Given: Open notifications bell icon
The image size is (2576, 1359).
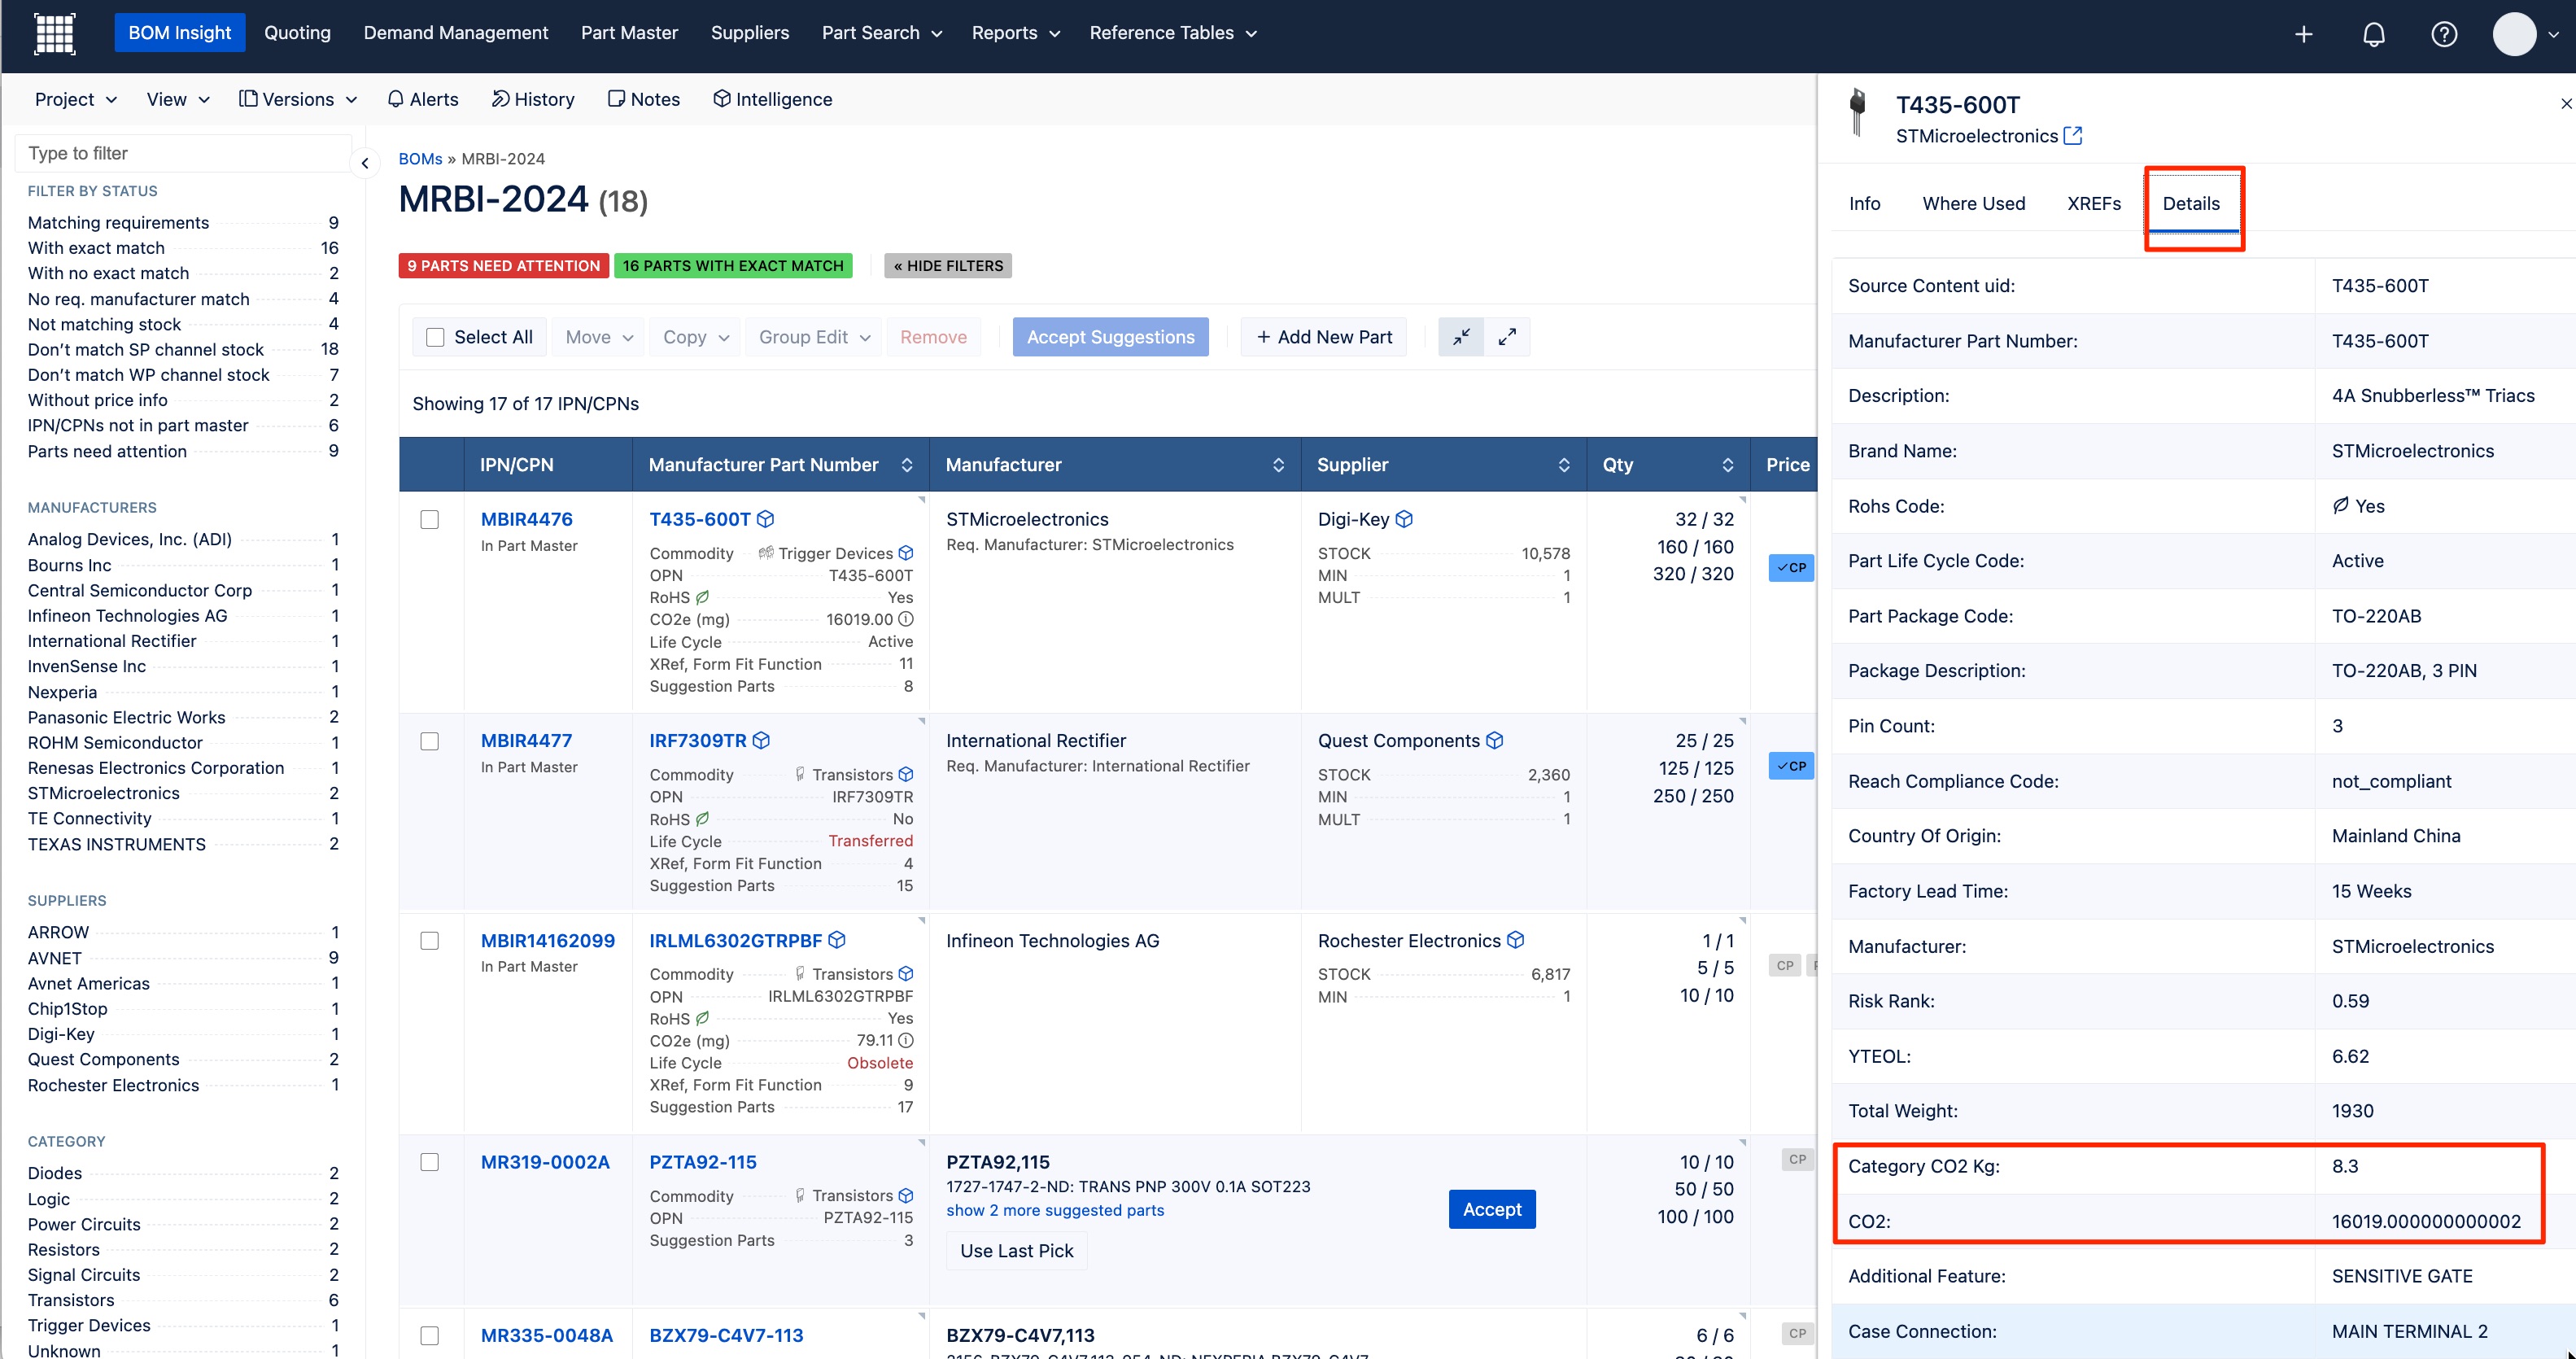Looking at the screenshot, I should click(x=2373, y=34).
